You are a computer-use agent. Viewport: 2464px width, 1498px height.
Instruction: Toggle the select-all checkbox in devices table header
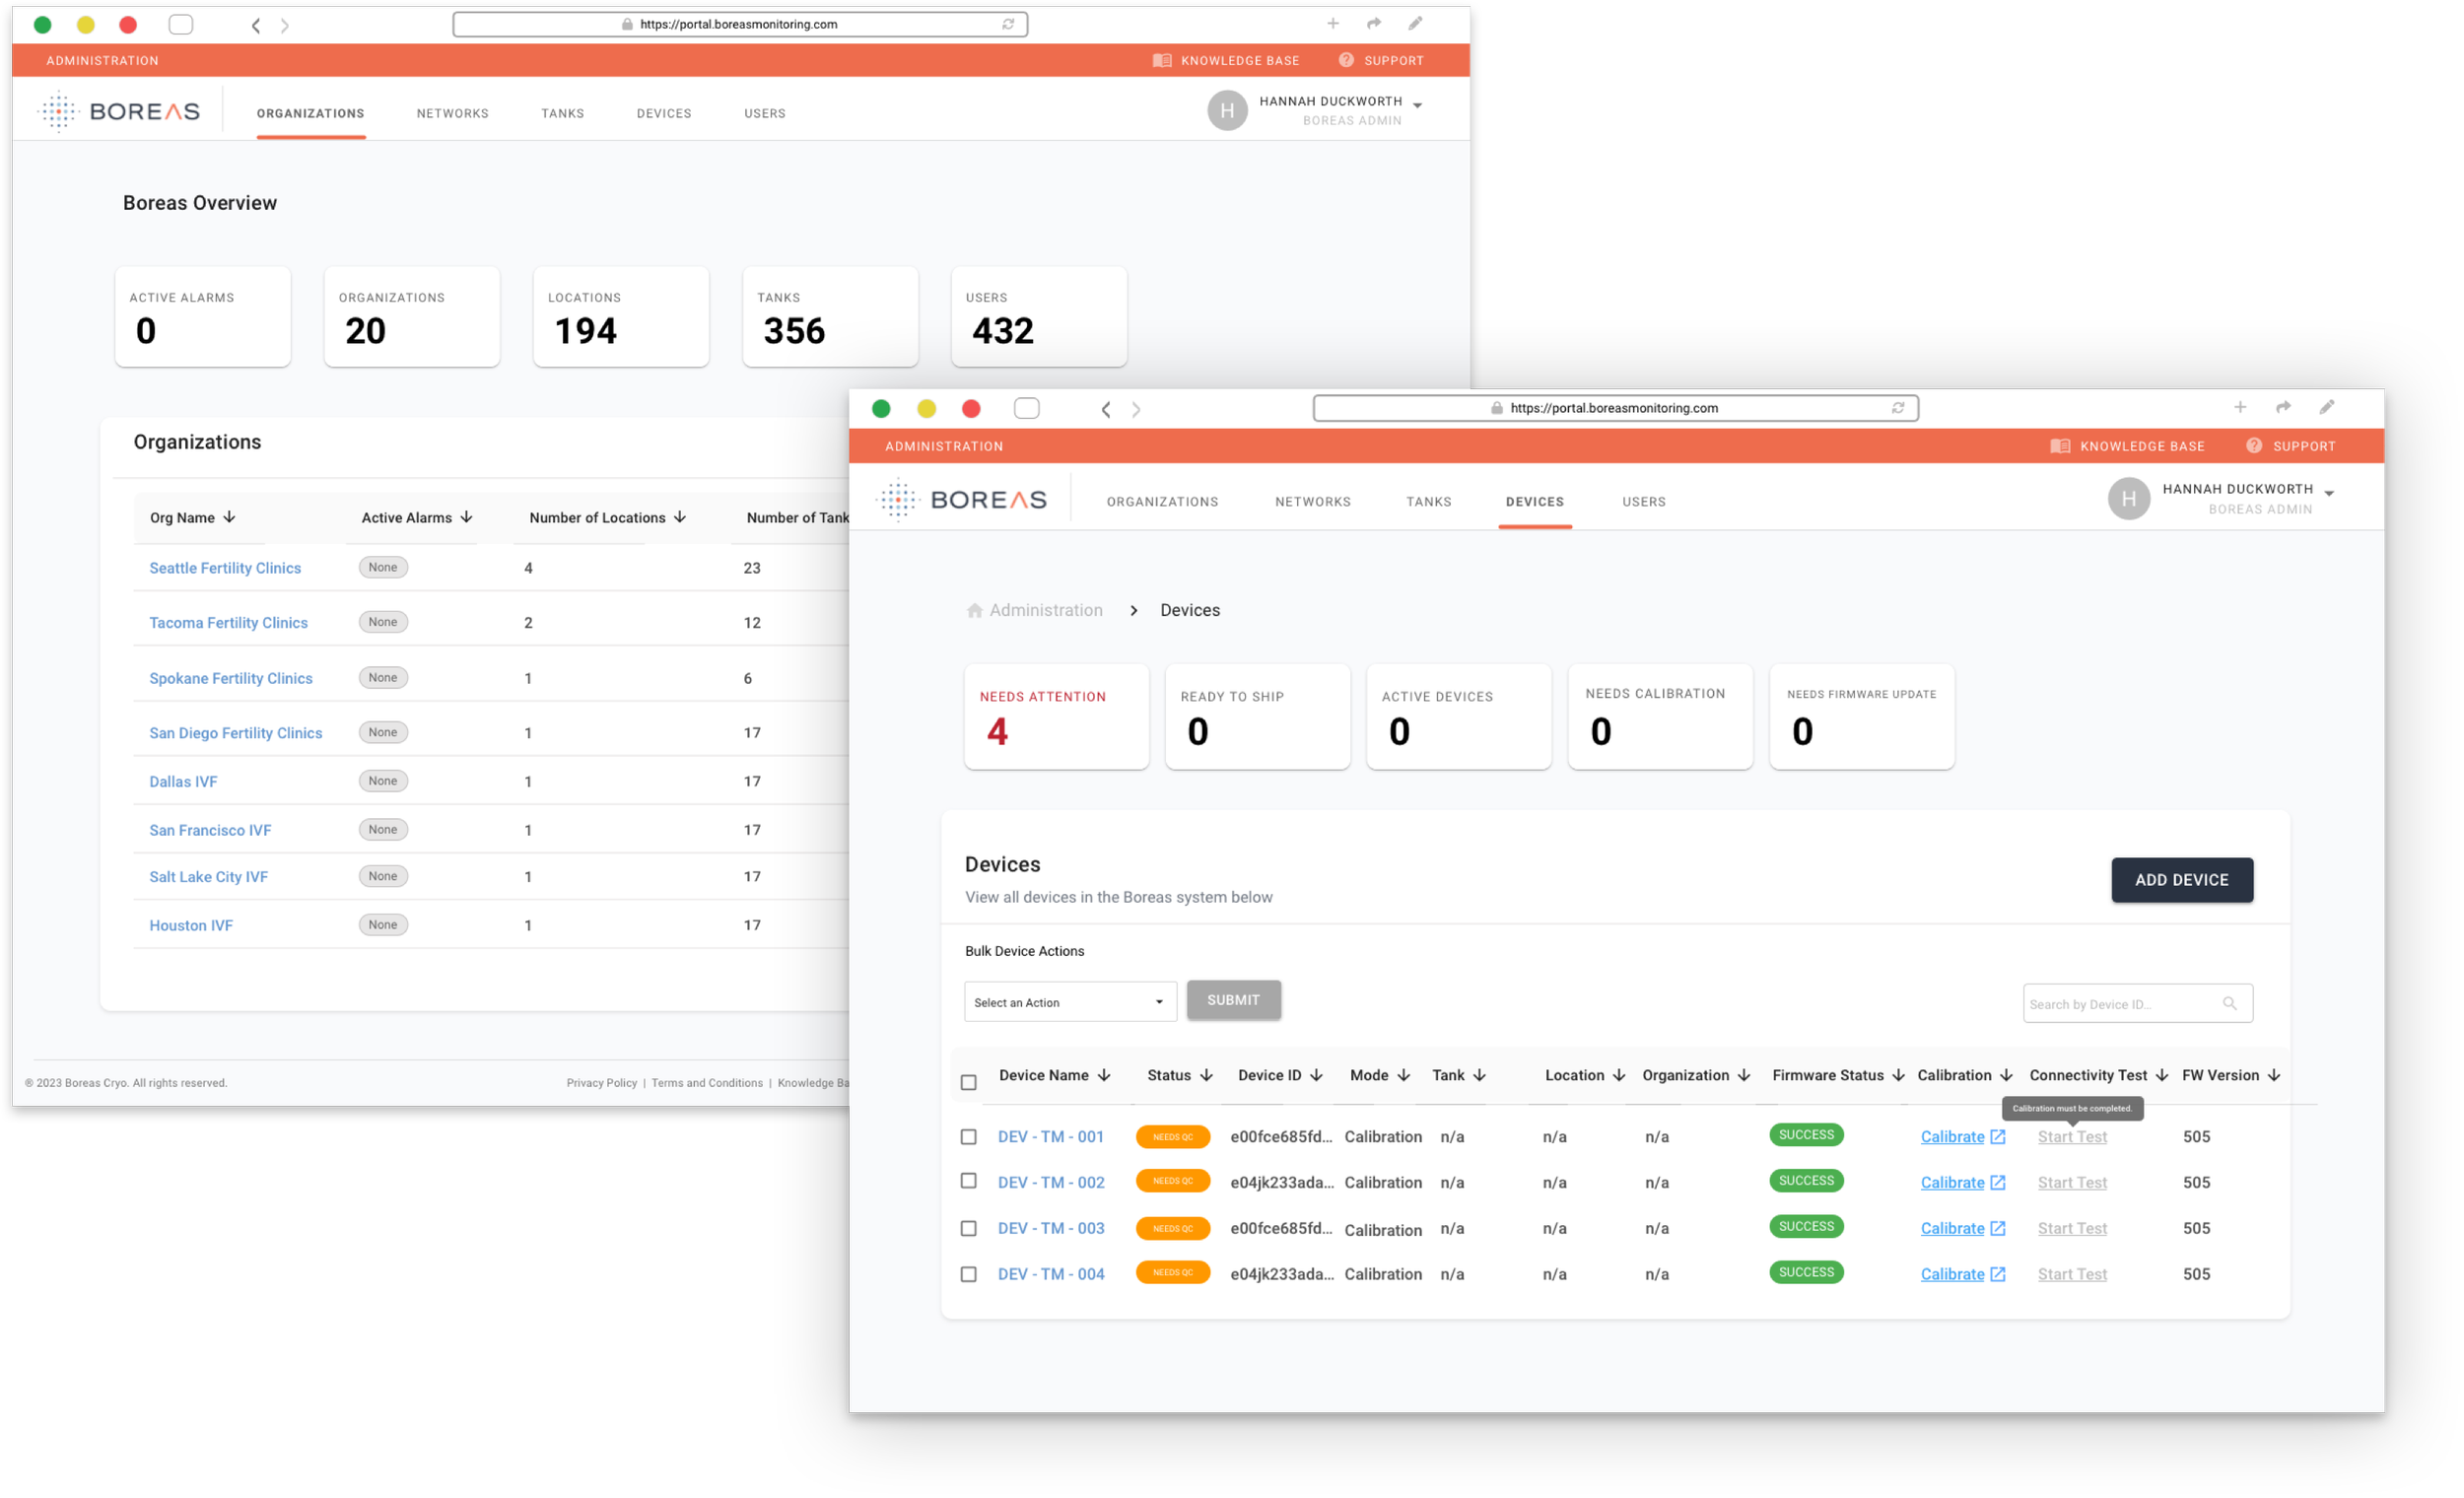tap(968, 1082)
